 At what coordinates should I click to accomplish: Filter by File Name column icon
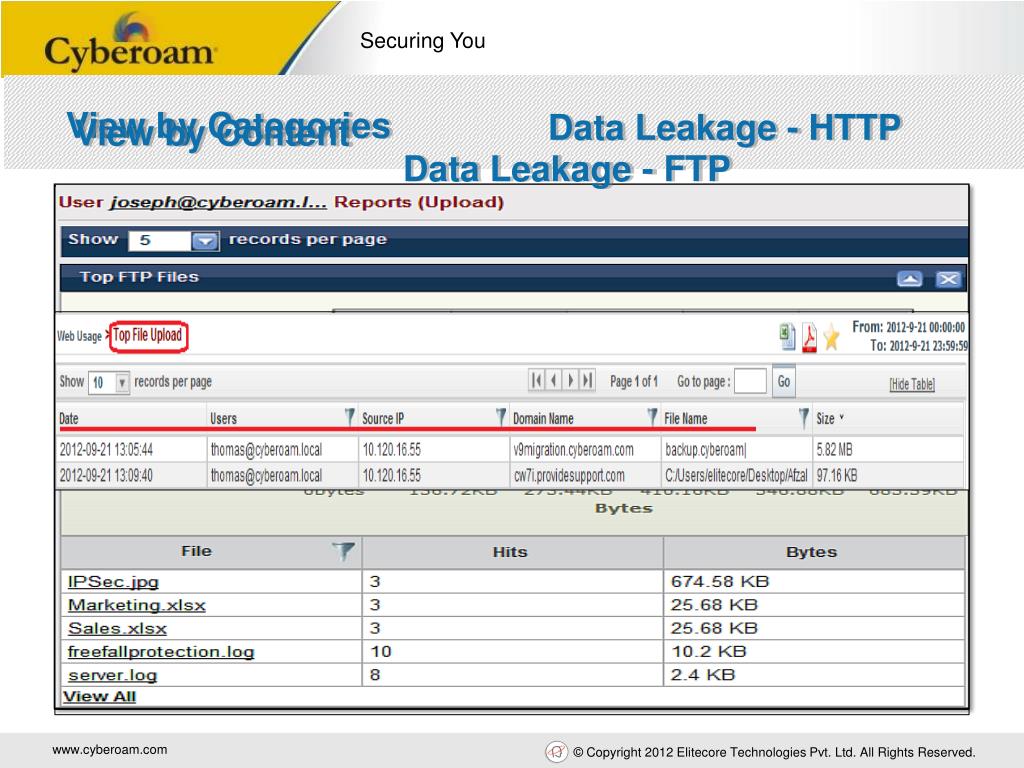[803, 417]
